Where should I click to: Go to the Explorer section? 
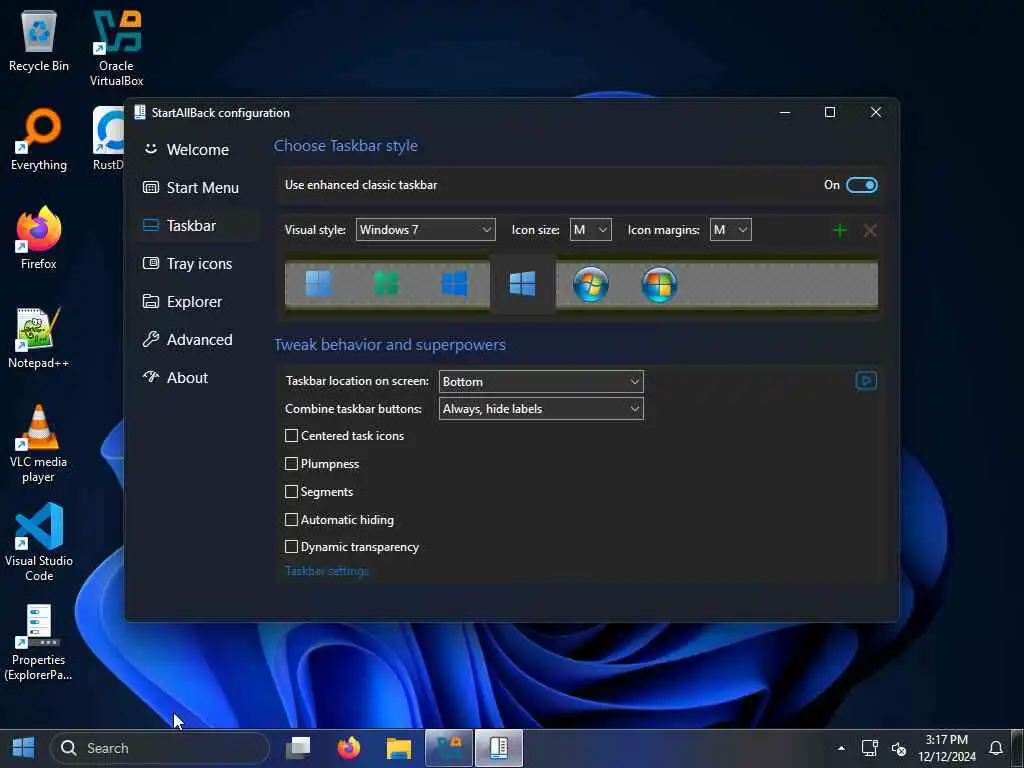pos(196,302)
